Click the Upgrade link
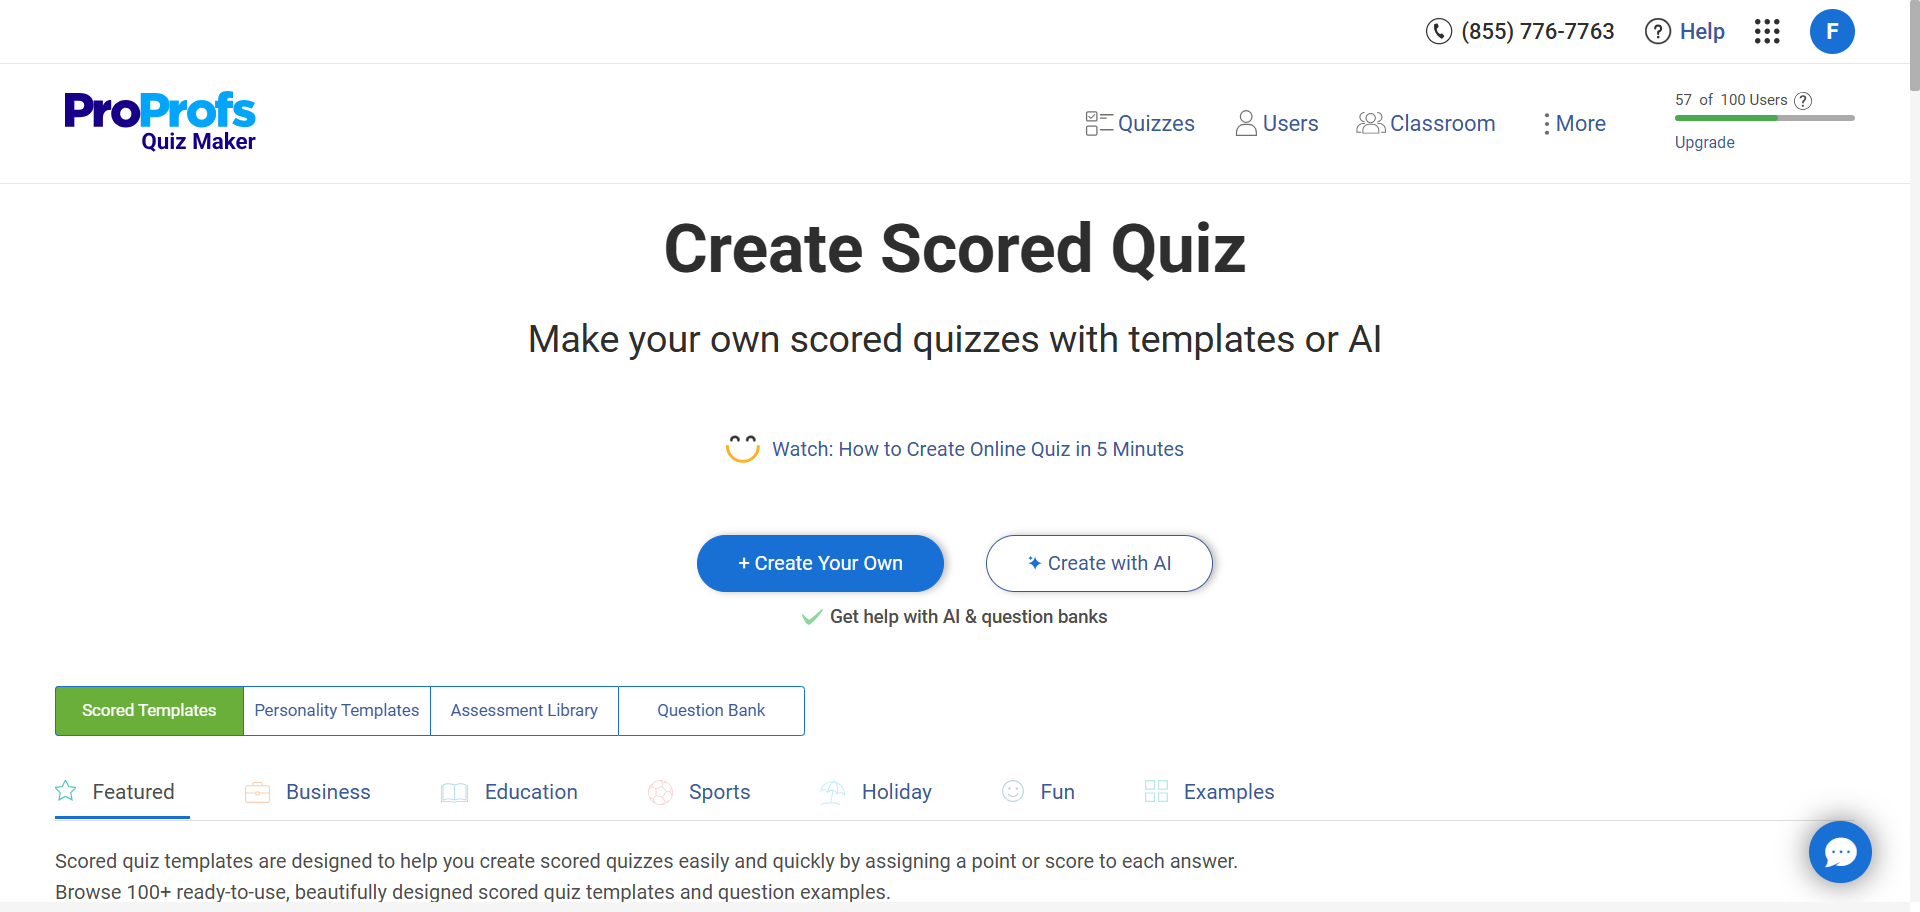This screenshot has height=912, width=1920. pos(1704,142)
